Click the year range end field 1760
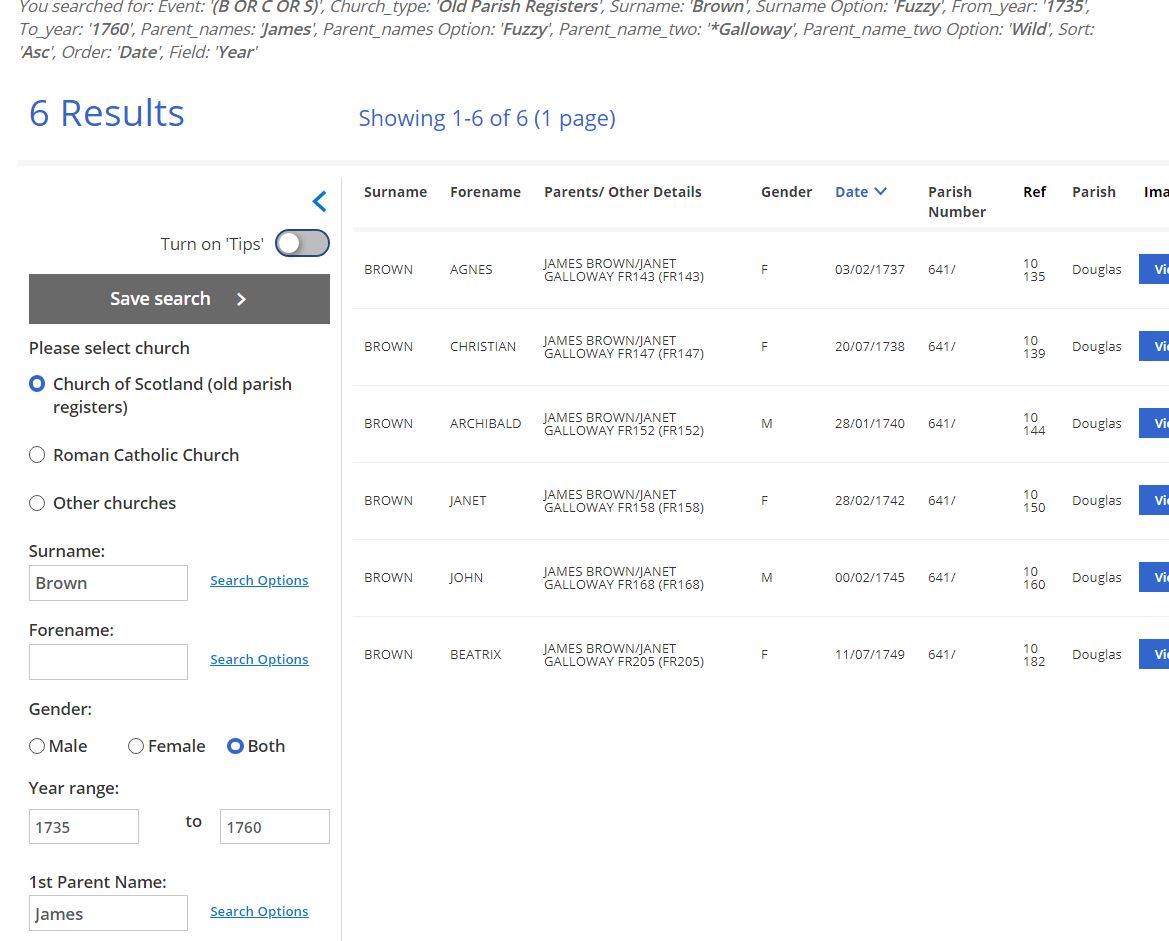Viewport: 1169px width, 941px height. [x=274, y=827]
